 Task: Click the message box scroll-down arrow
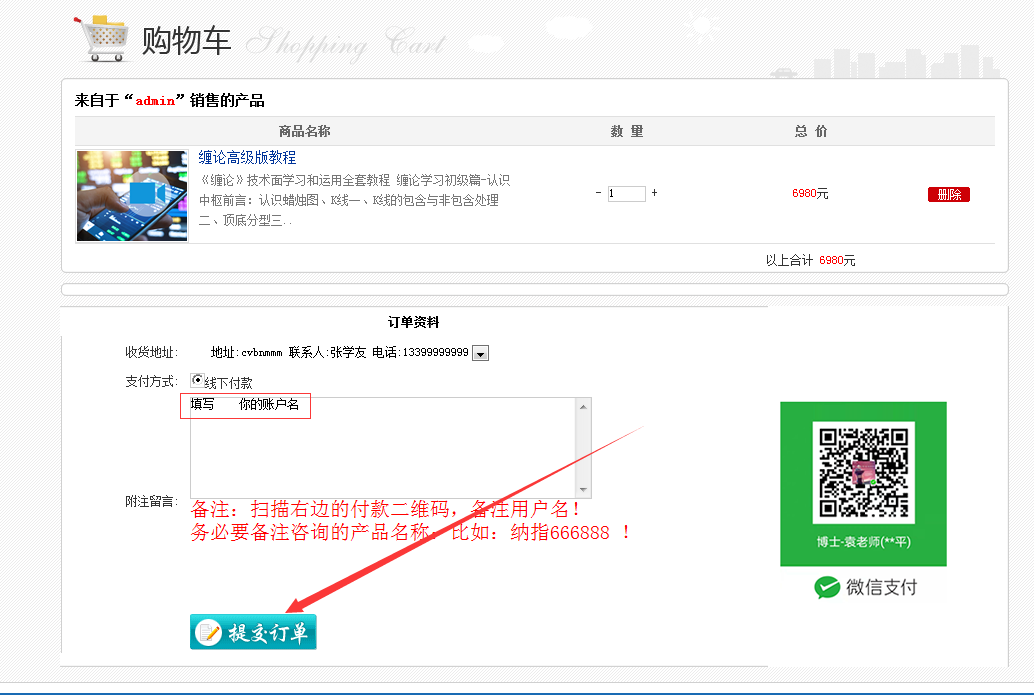[584, 490]
